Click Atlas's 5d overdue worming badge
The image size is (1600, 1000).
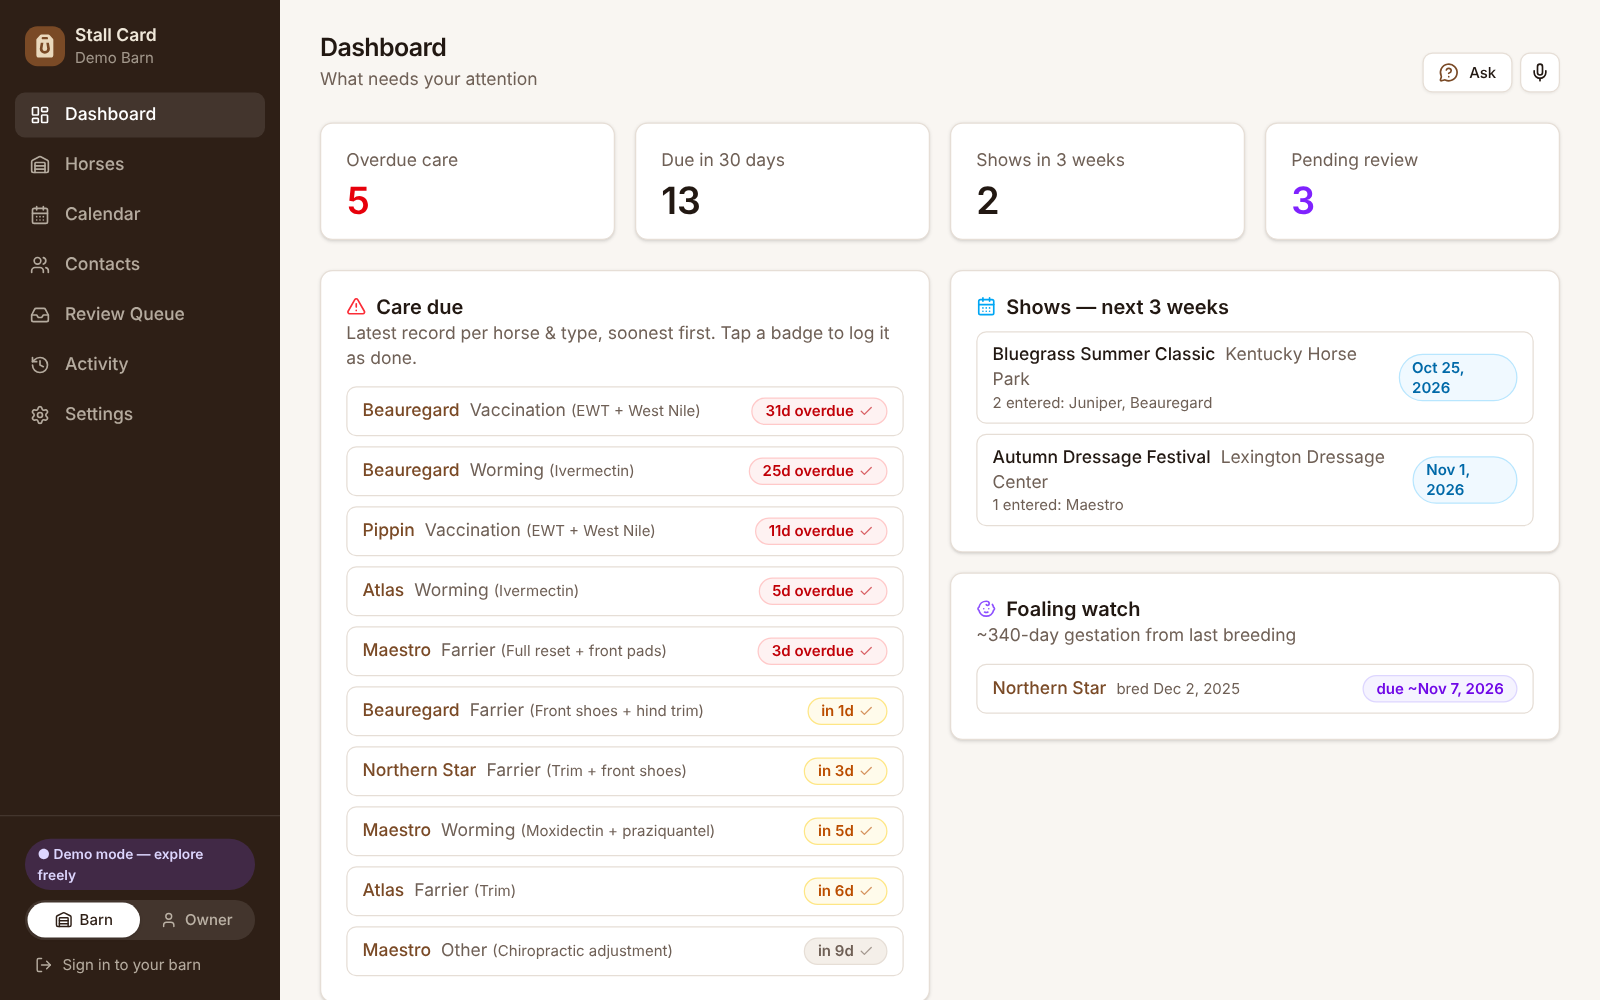[822, 591]
